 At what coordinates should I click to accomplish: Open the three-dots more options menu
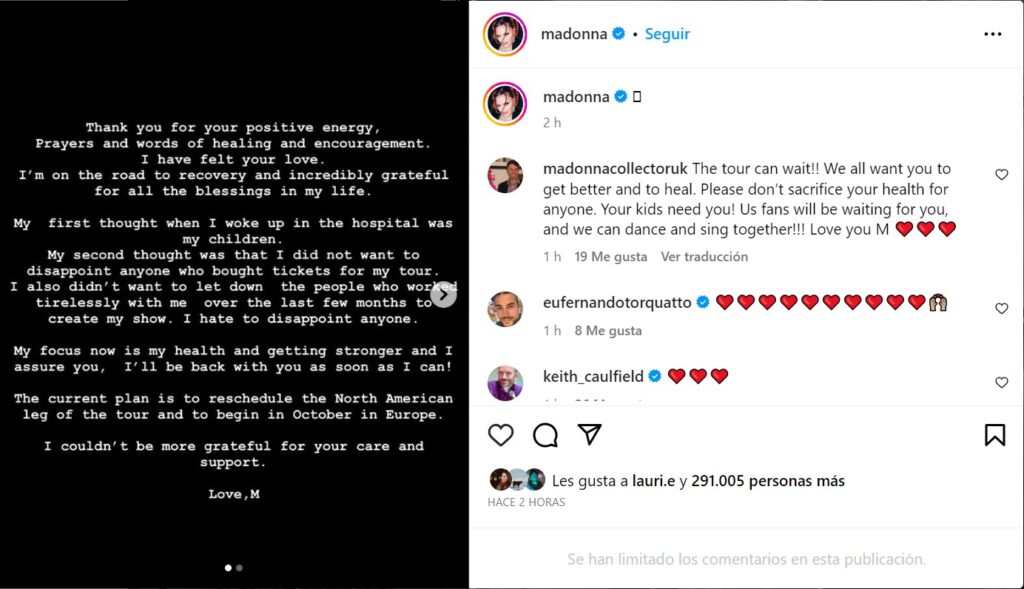point(993,34)
